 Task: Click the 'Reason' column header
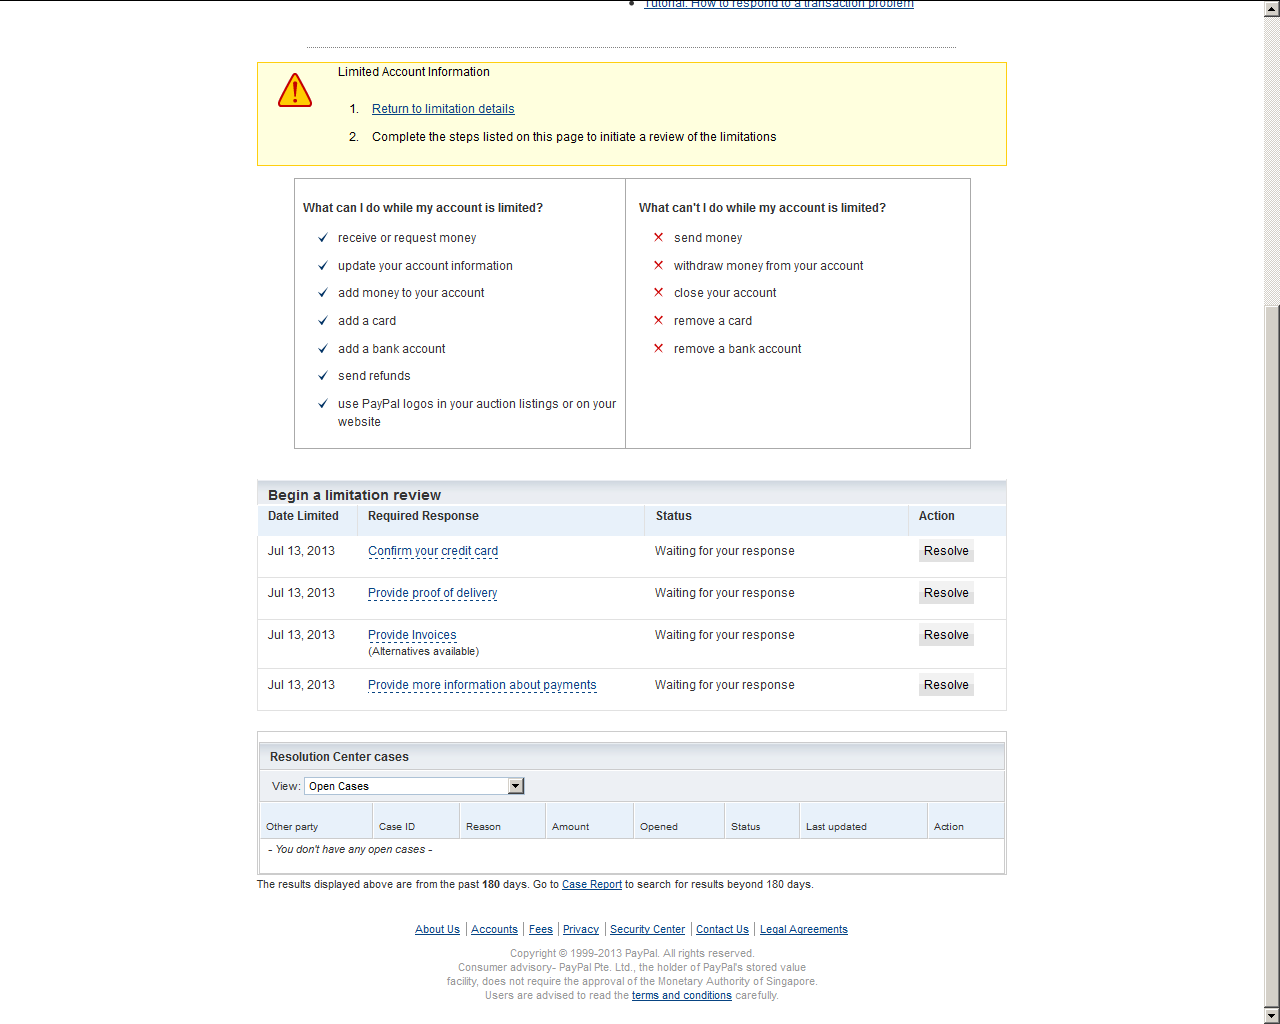(x=483, y=827)
